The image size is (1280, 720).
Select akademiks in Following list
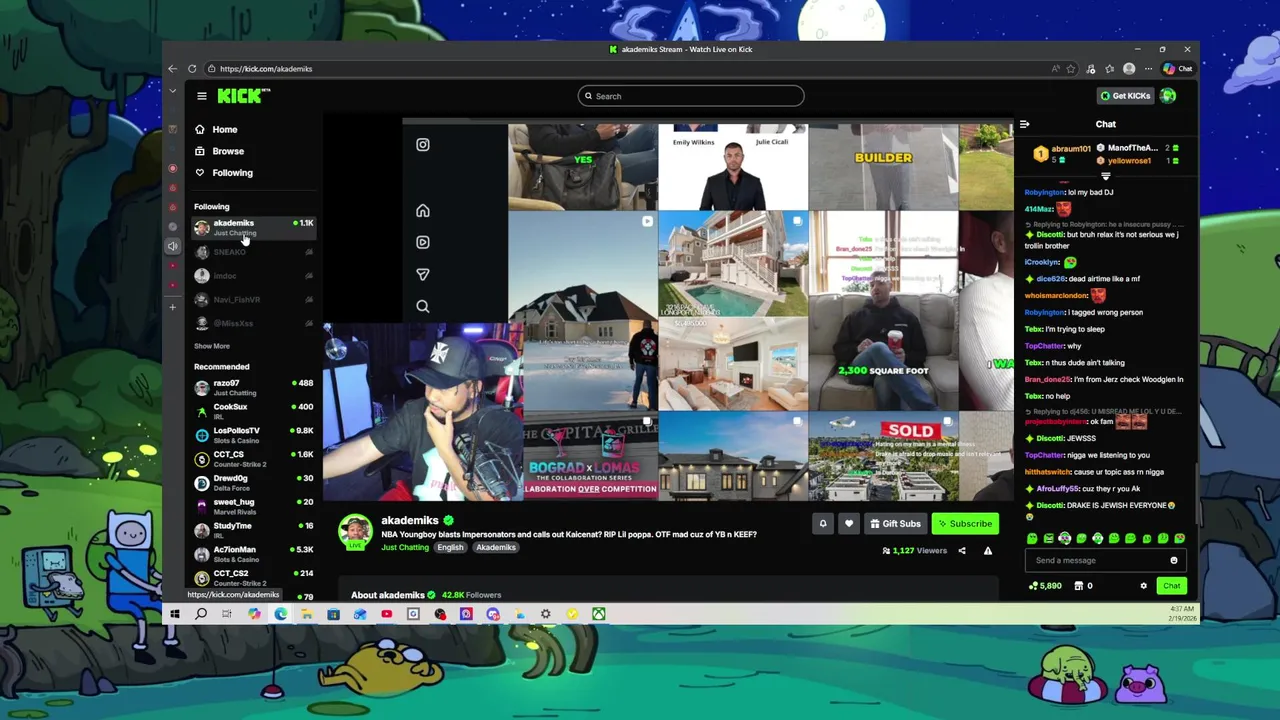tap(254, 228)
